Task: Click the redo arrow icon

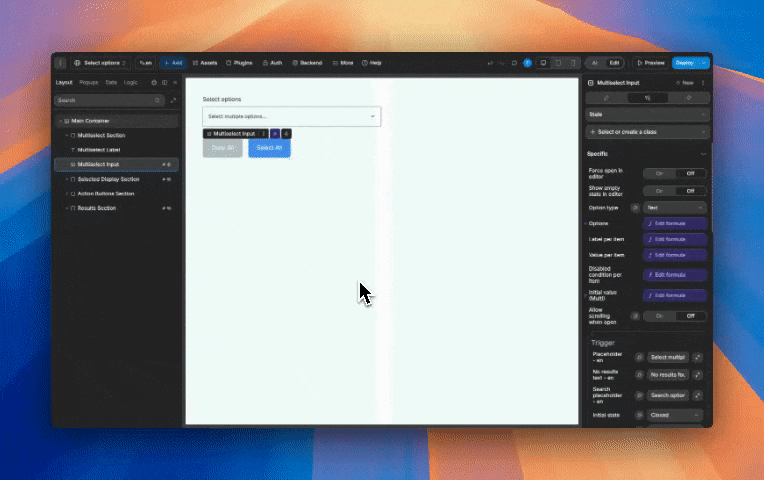Action: pos(502,63)
